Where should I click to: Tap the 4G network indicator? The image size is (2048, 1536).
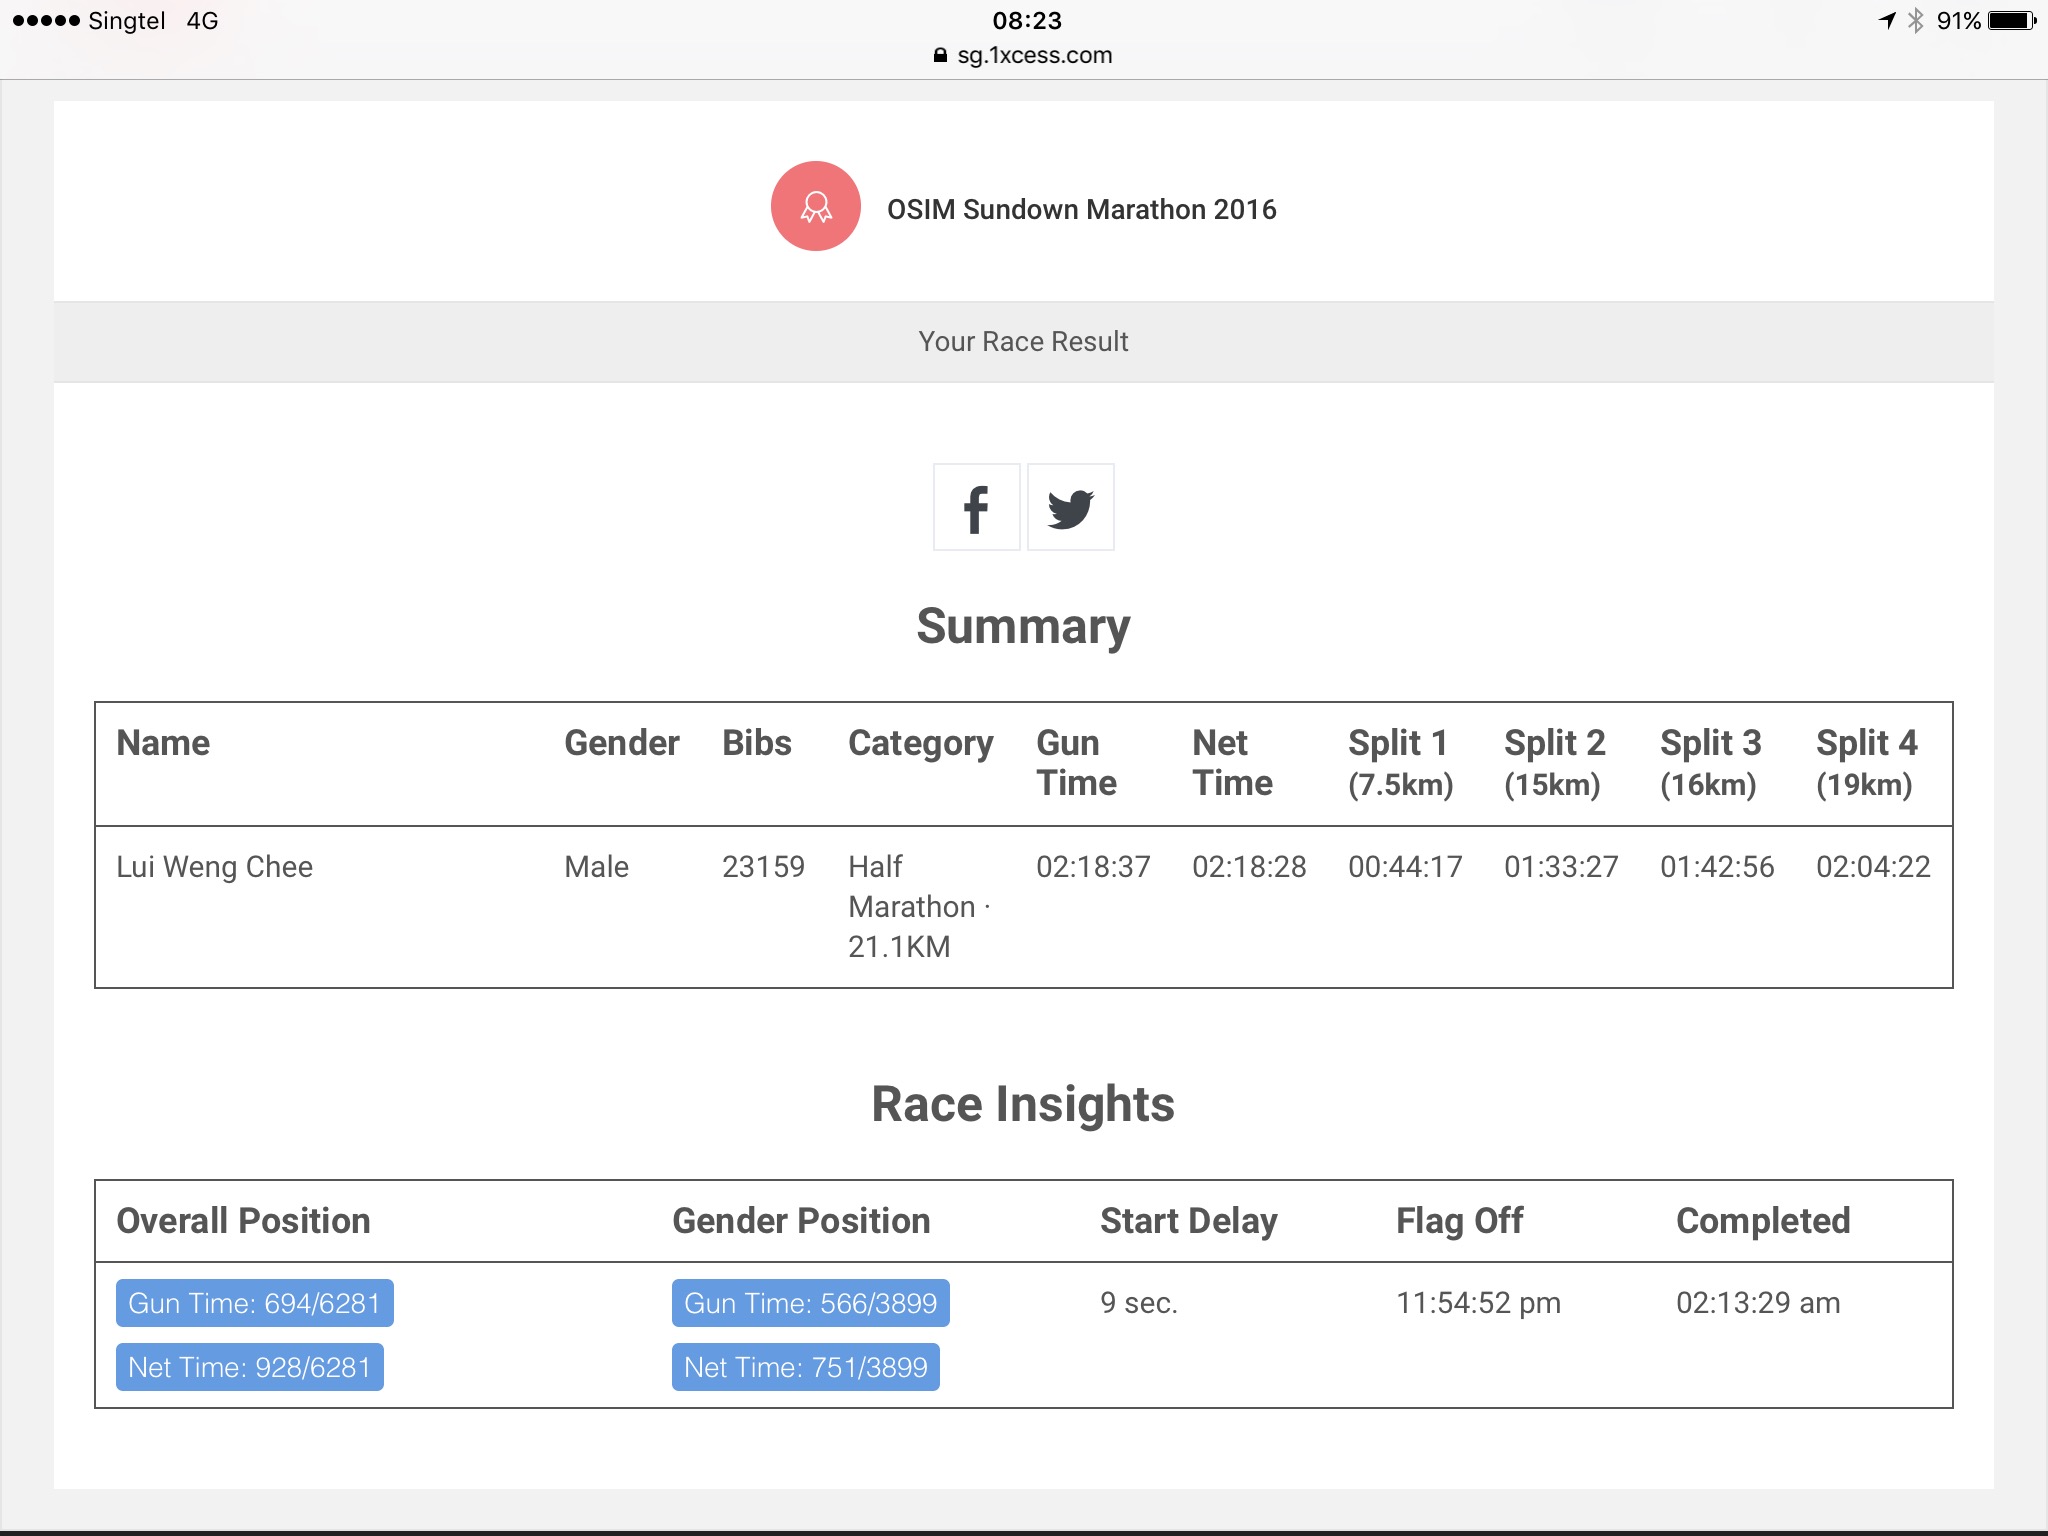click(202, 21)
